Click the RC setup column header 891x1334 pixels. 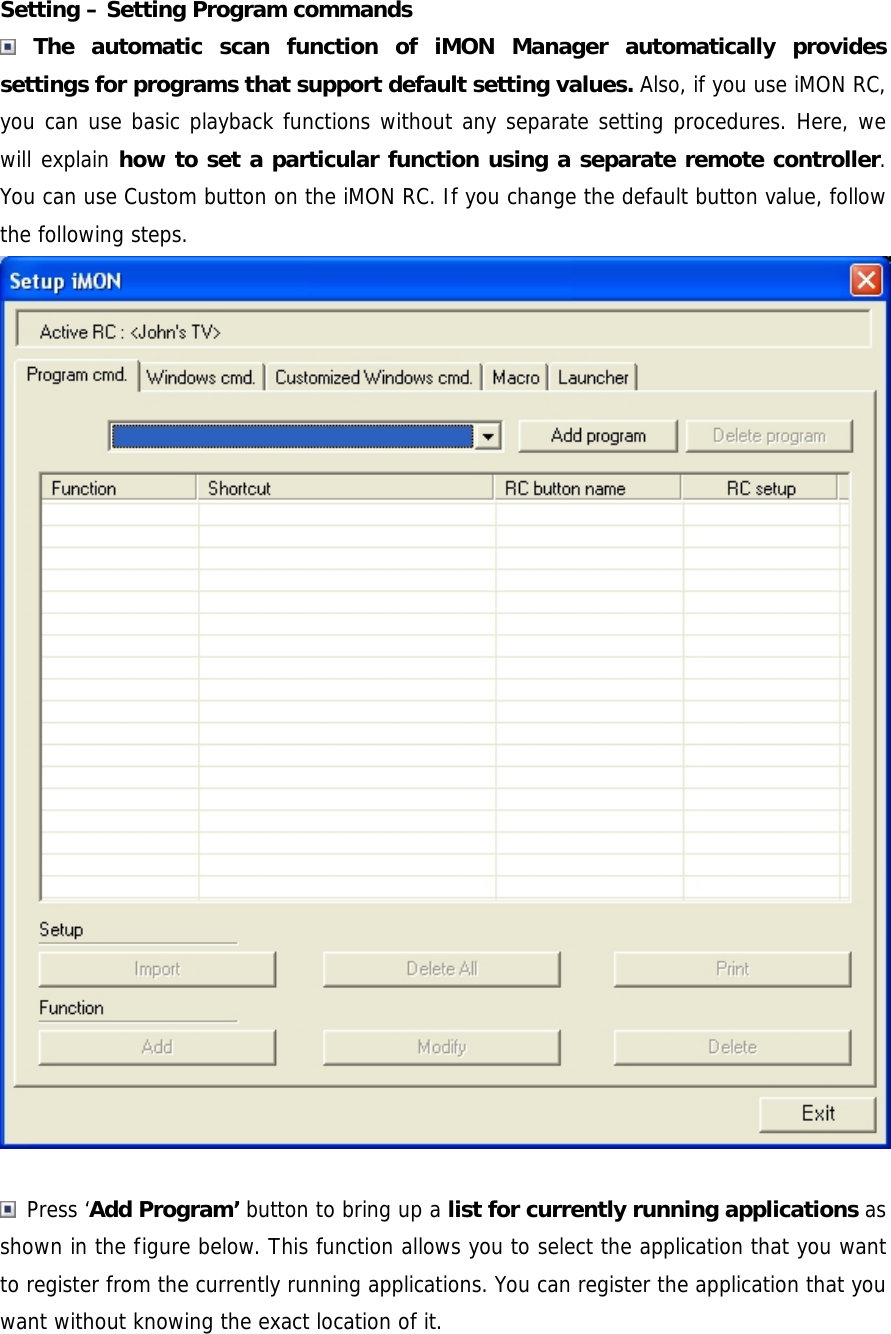coord(764,488)
